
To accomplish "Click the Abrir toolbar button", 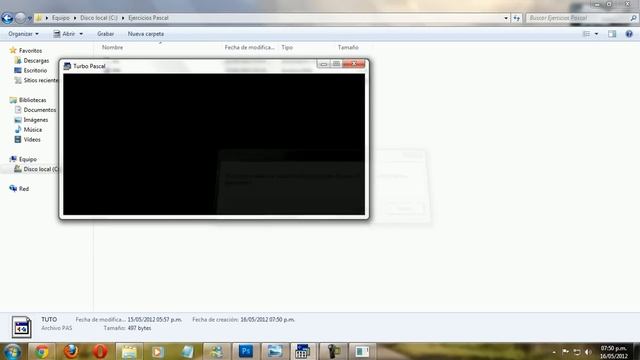I will (64, 34).
